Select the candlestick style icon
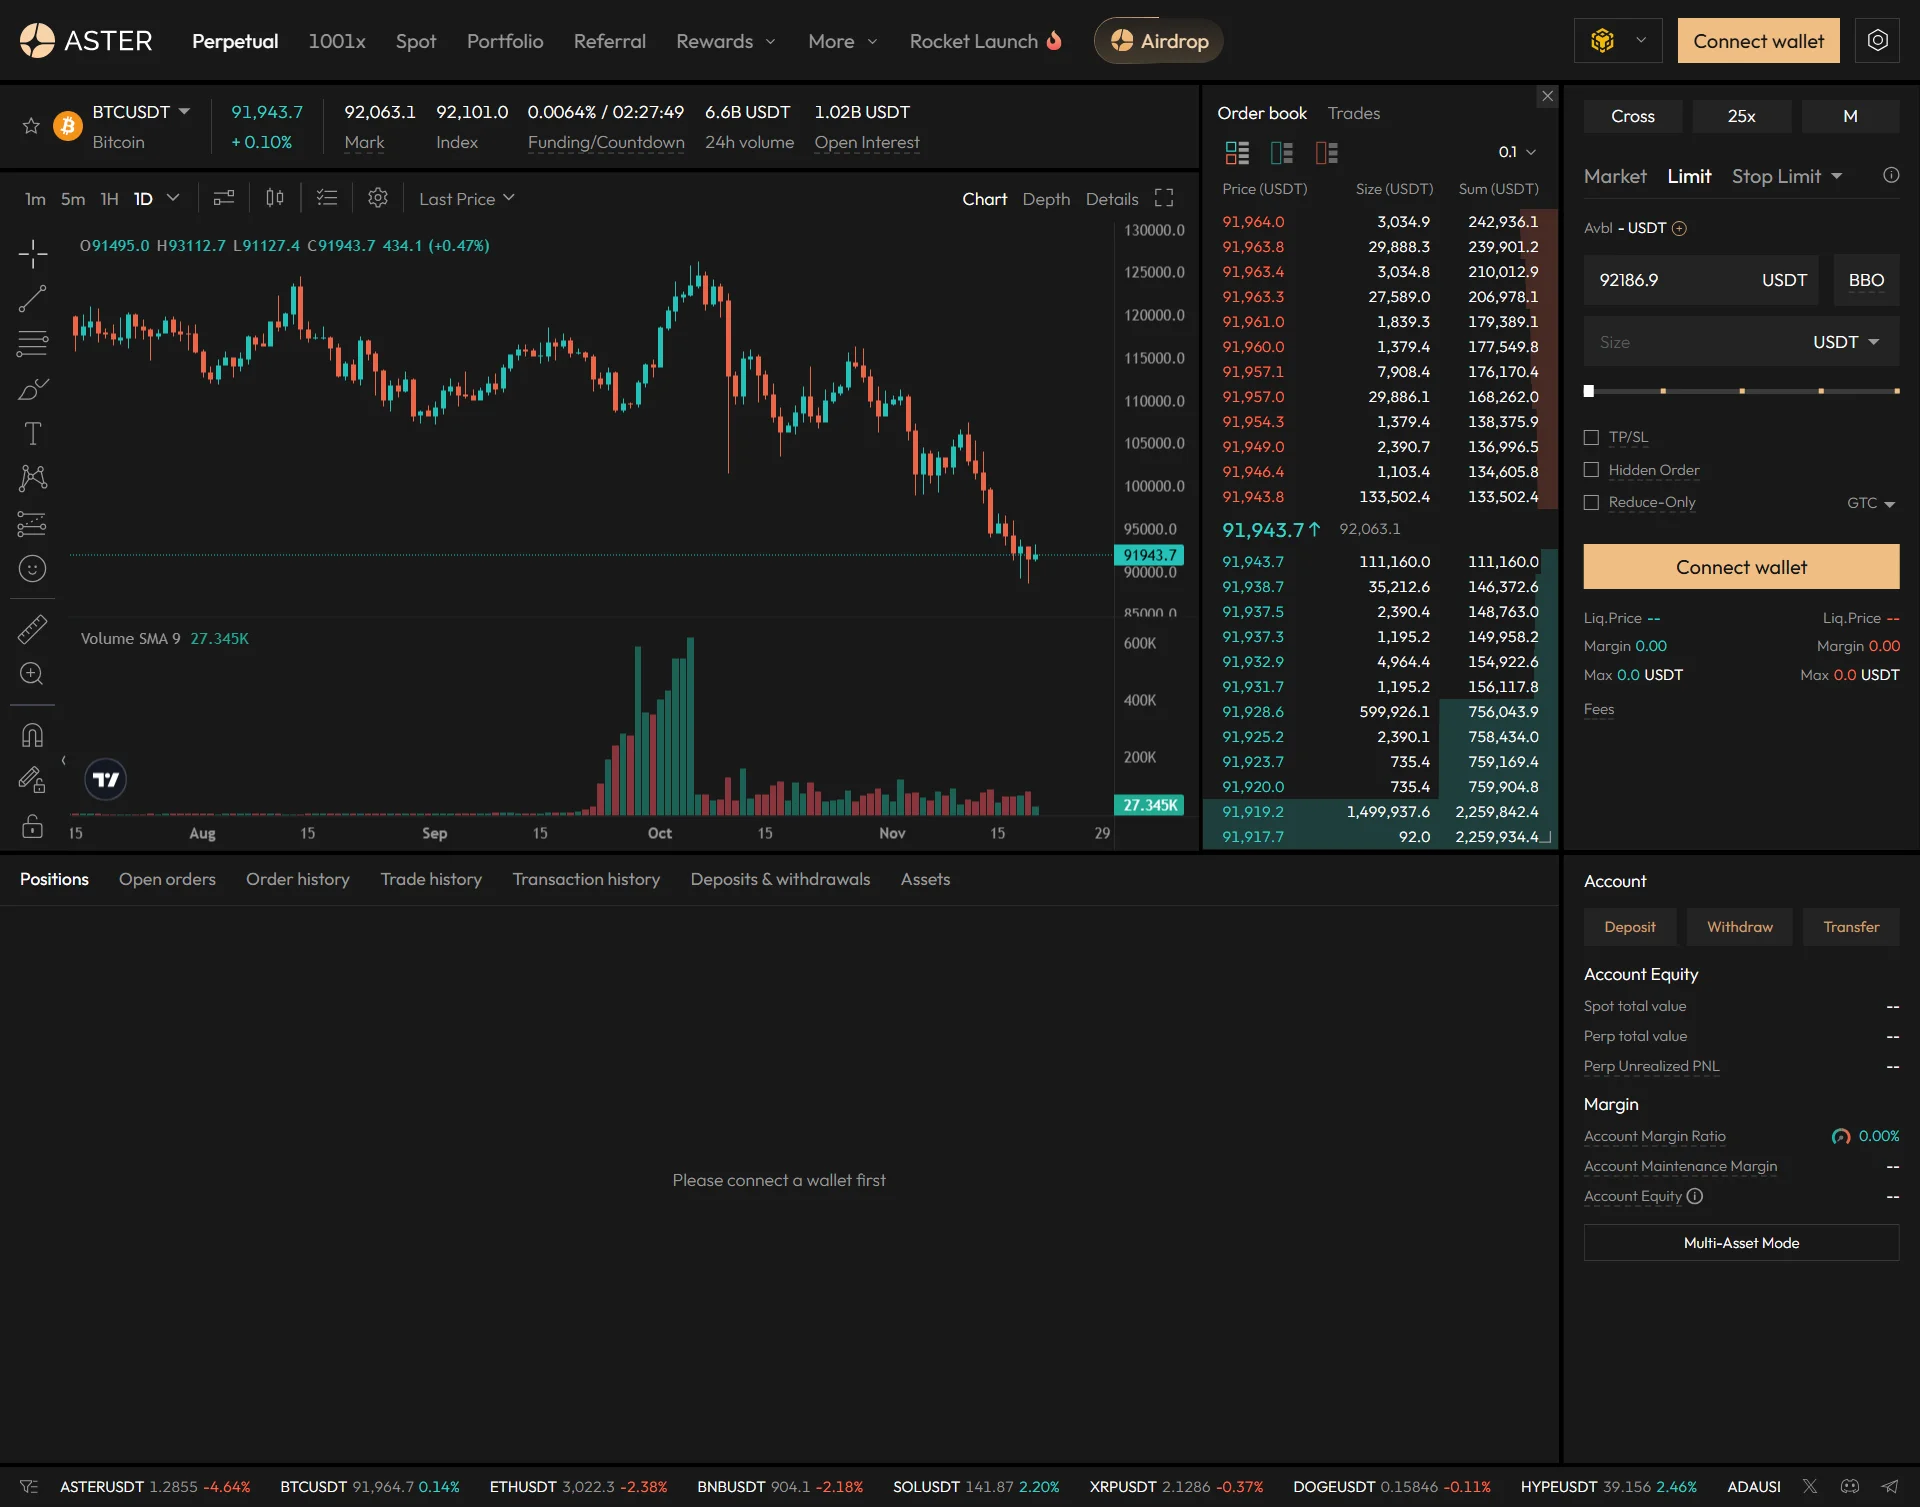Image resolution: width=1920 pixels, height=1507 pixels. click(275, 198)
